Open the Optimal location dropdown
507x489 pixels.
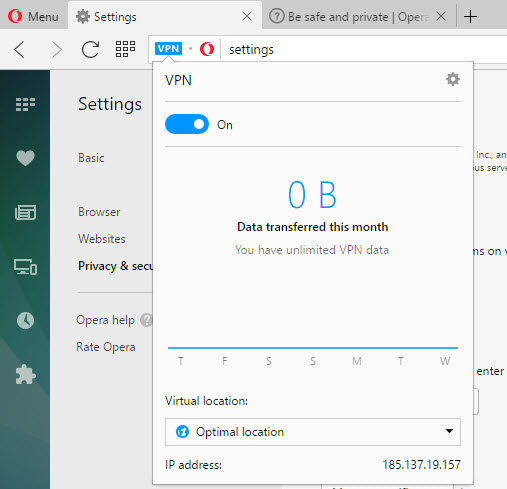[313, 432]
